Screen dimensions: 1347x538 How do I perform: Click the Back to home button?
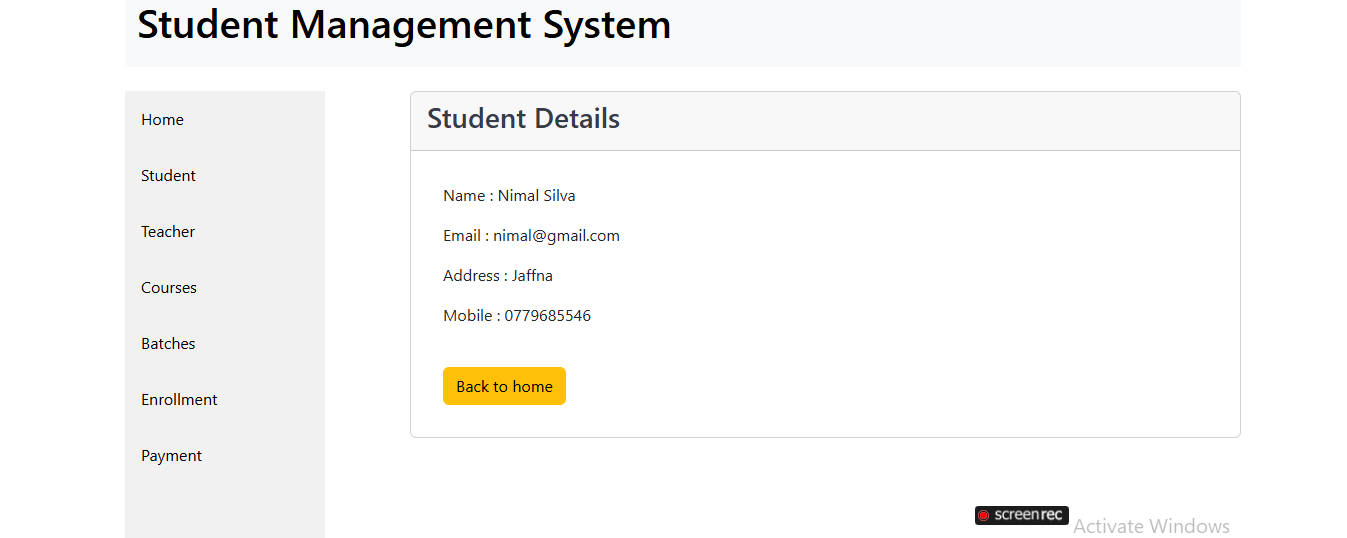[x=504, y=386]
